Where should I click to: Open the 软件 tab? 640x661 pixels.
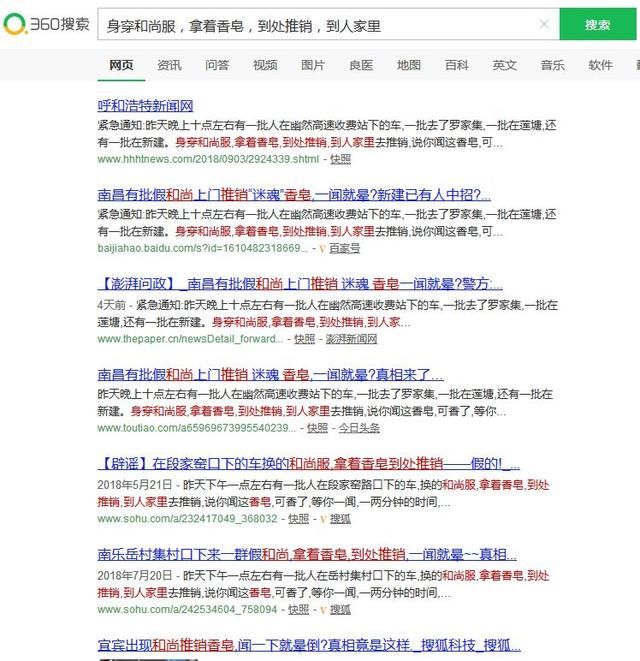[600, 65]
